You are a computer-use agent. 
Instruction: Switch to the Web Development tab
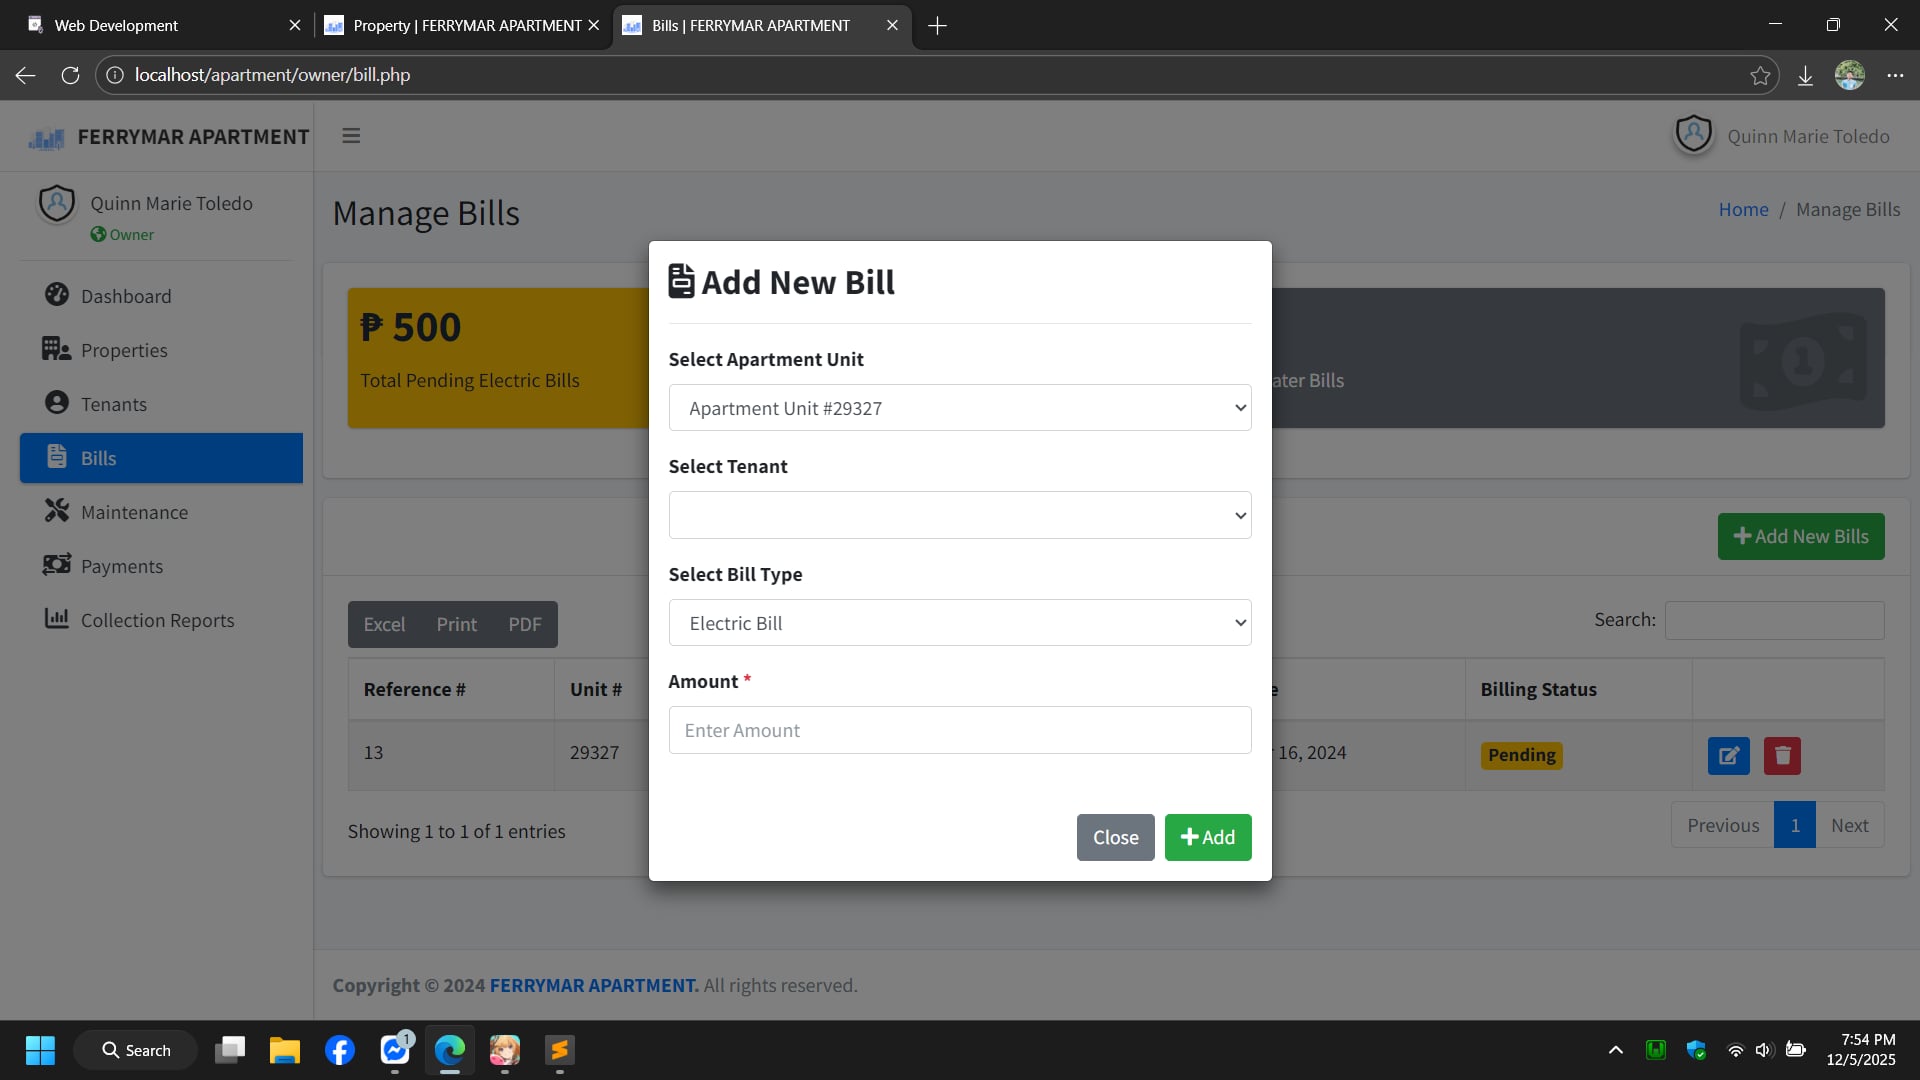[150, 25]
